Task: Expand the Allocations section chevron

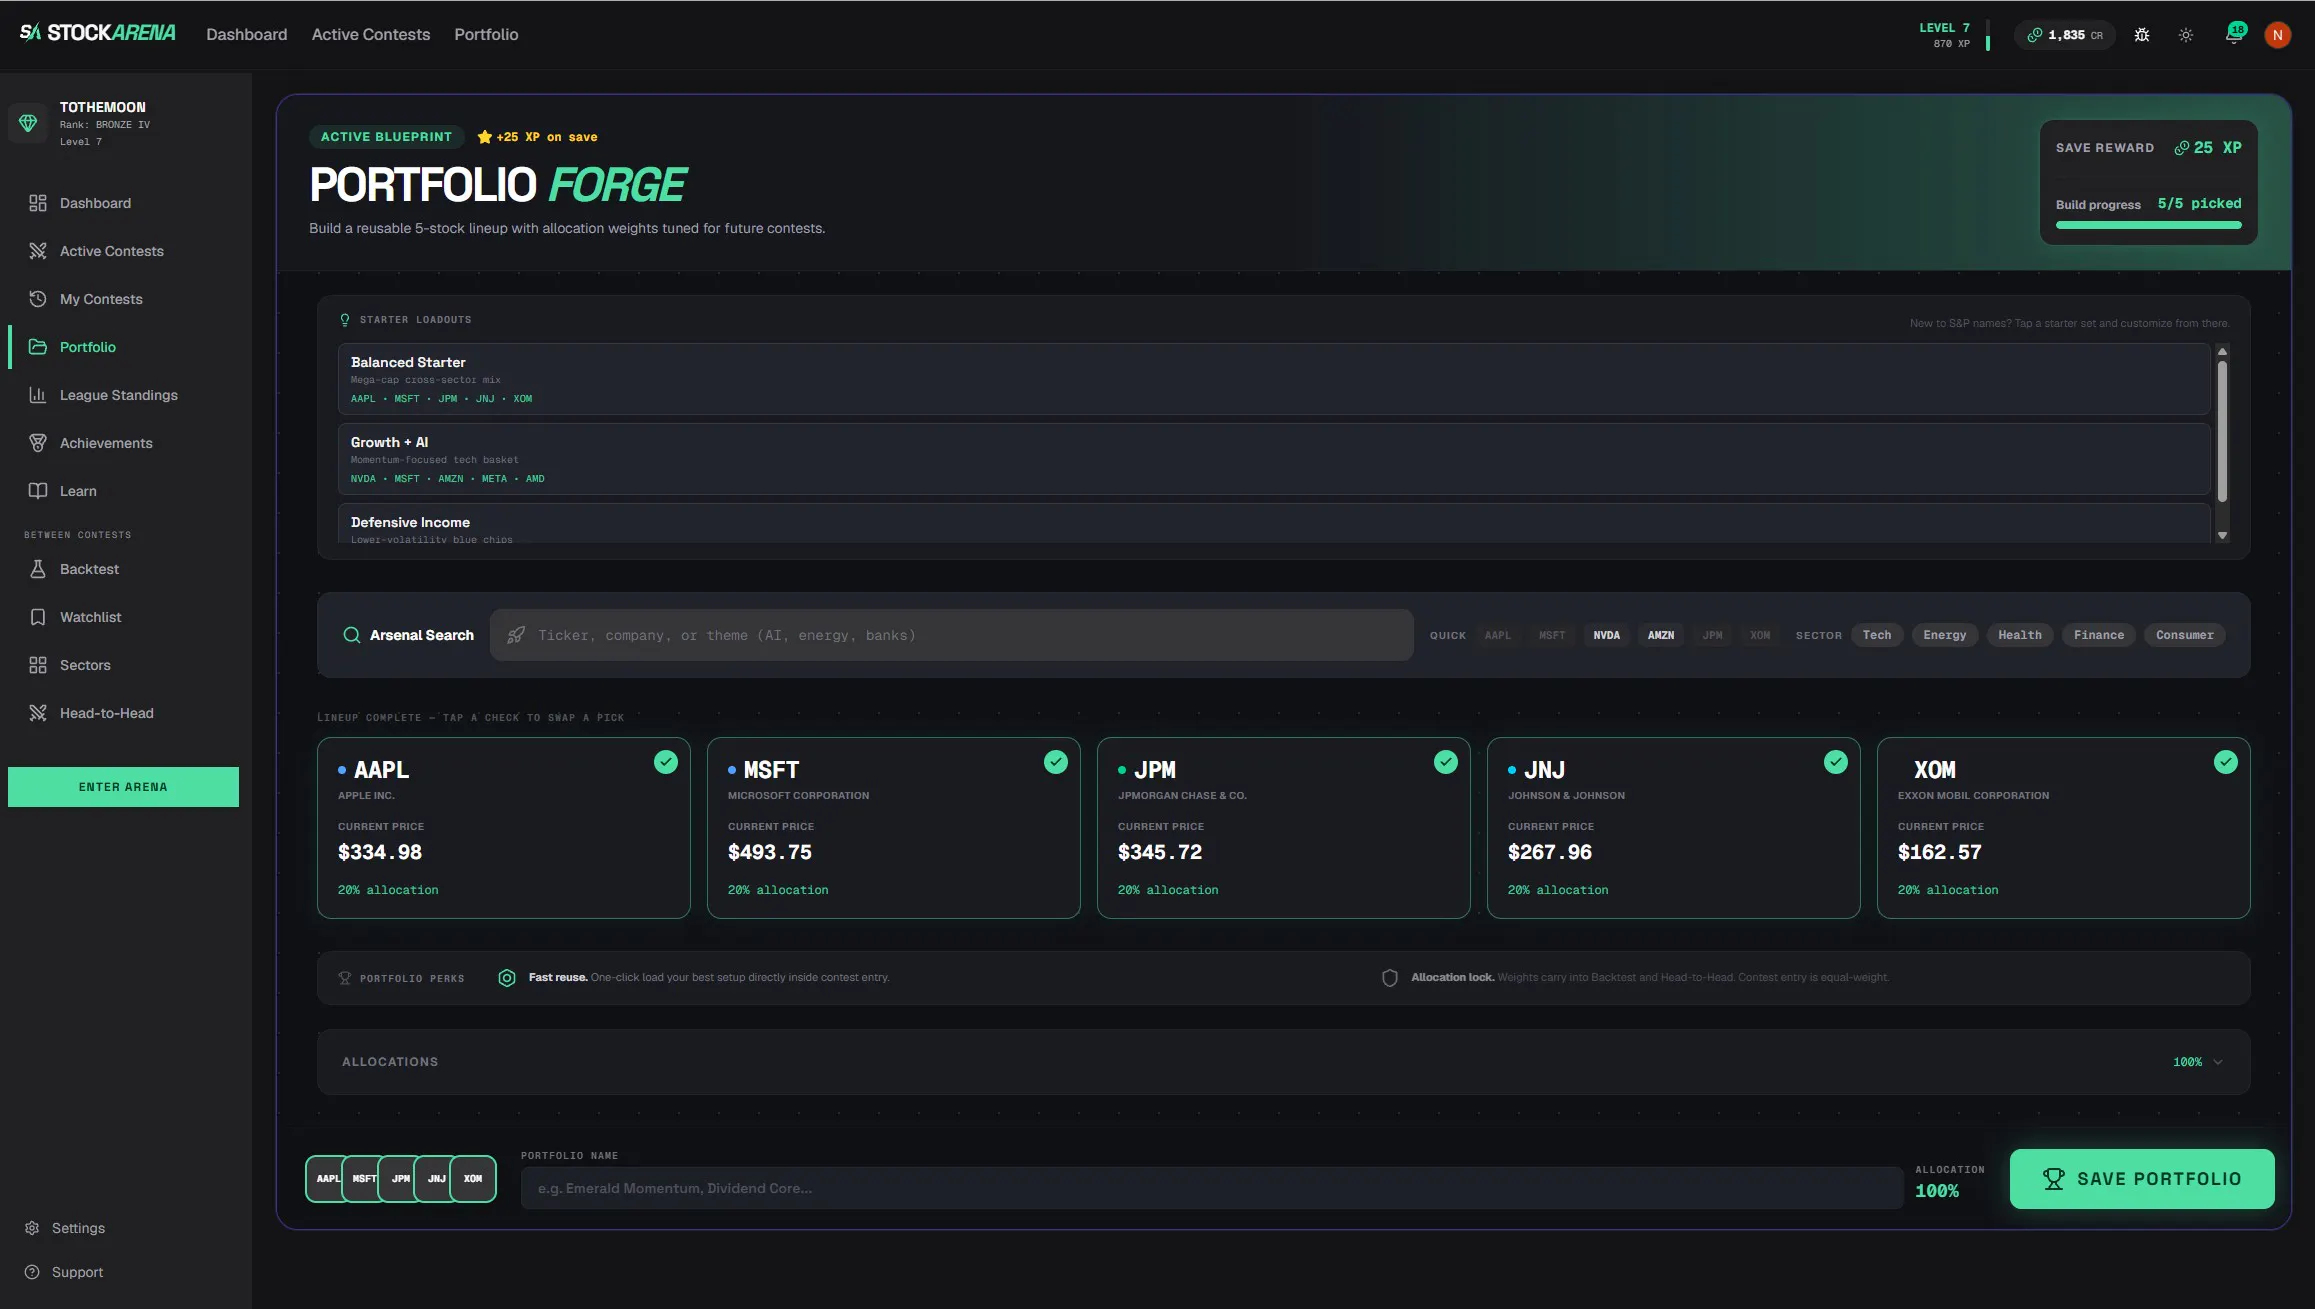Action: 2218,1062
